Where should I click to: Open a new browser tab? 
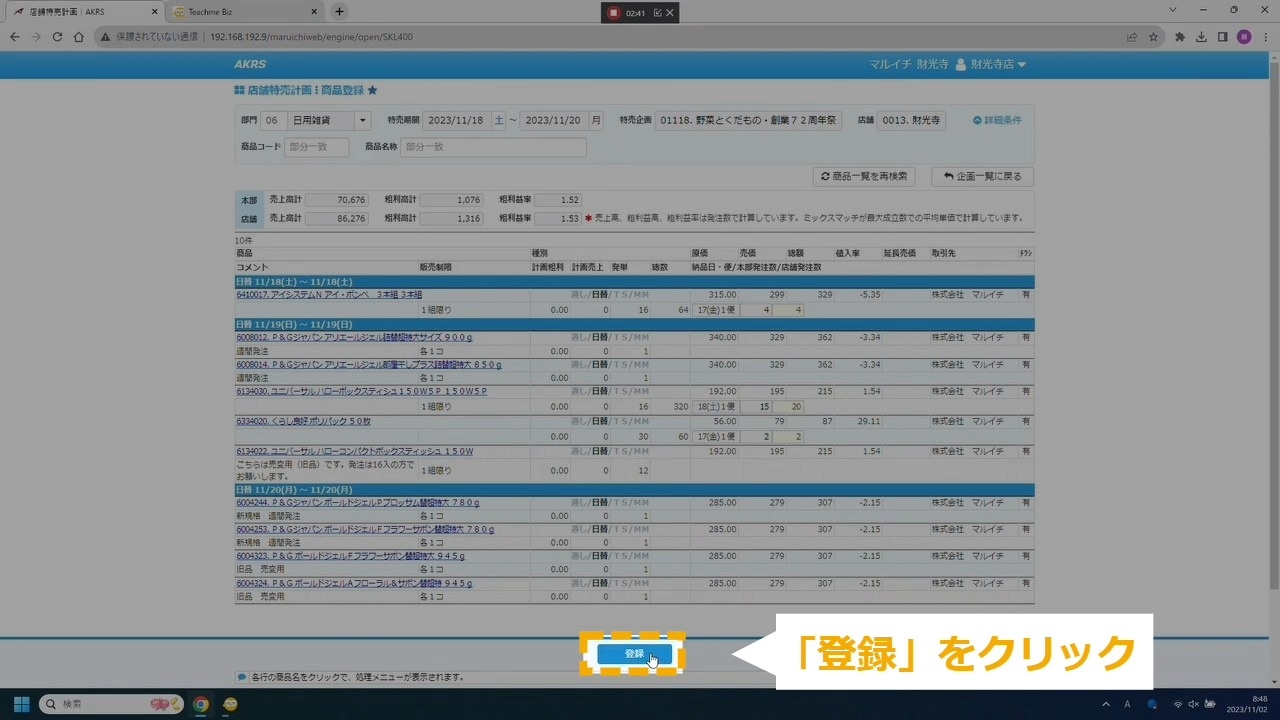tap(339, 12)
